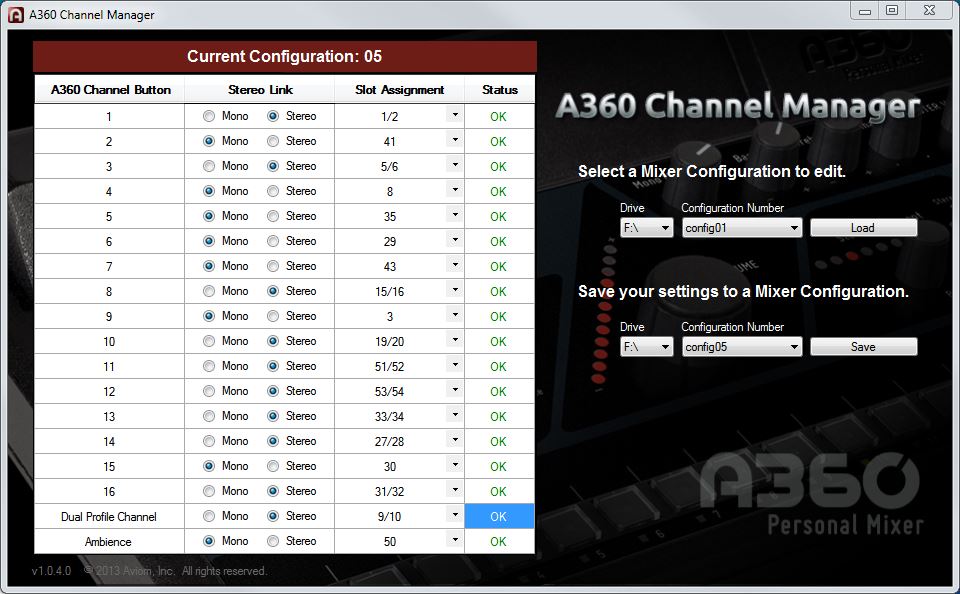Select Stereo for channel 4

(x=273, y=191)
